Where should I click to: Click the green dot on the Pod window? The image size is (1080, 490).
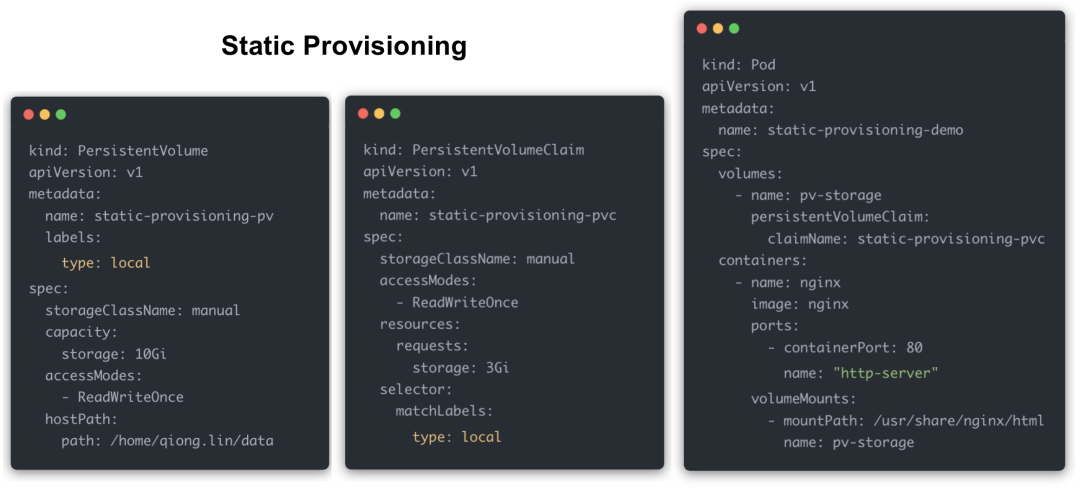click(734, 28)
